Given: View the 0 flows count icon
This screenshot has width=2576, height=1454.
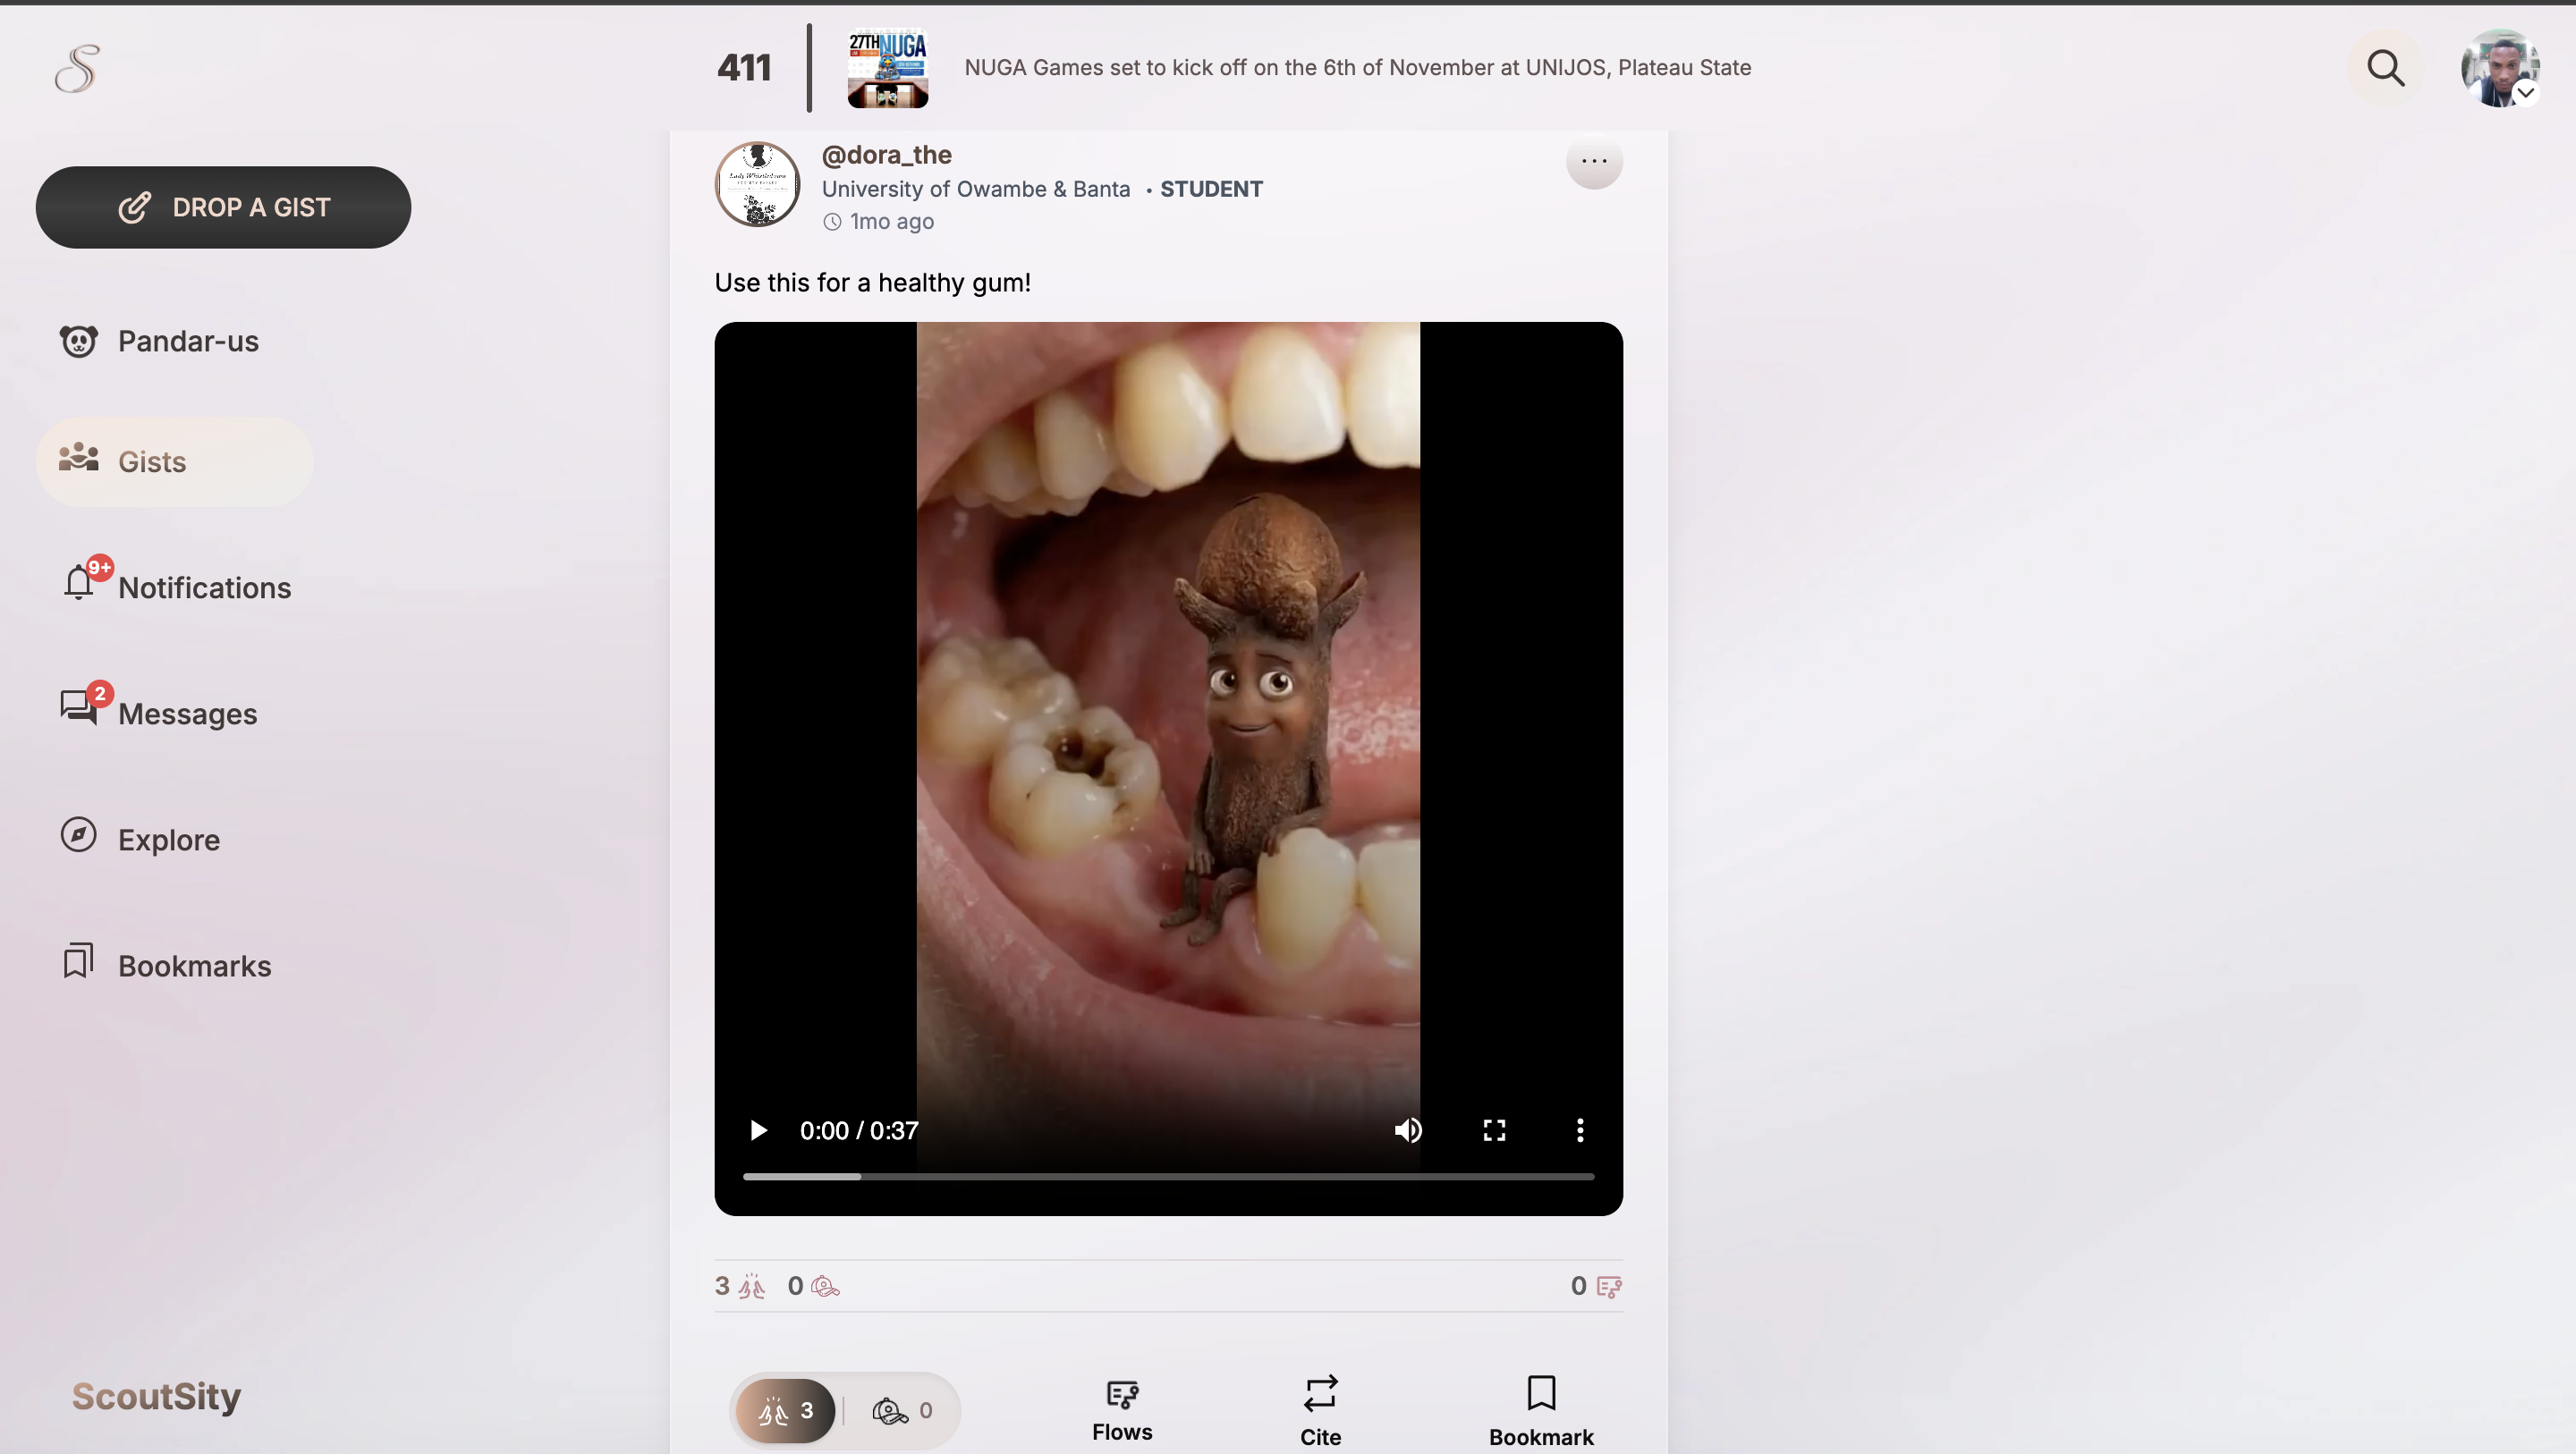Looking at the screenshot, I should (1596, 1286).
